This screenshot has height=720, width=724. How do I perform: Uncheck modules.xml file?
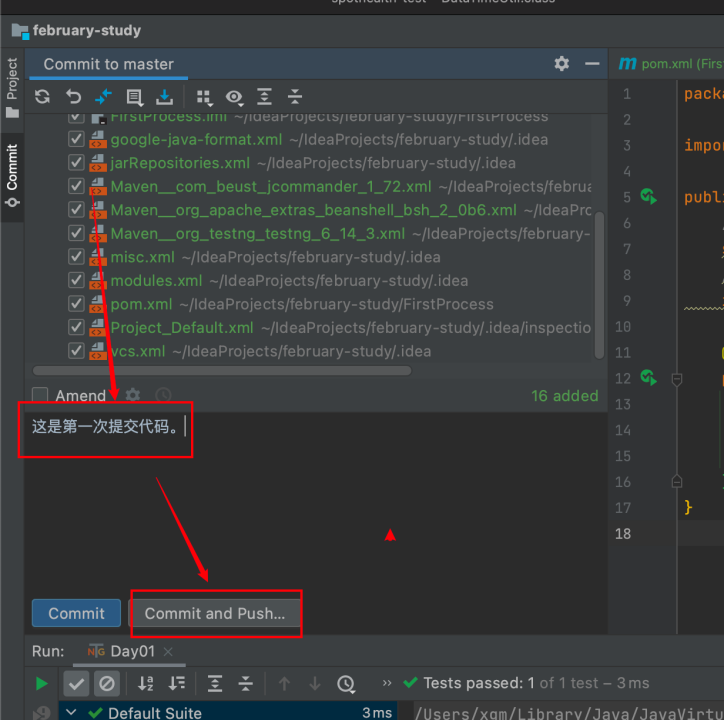76,280
